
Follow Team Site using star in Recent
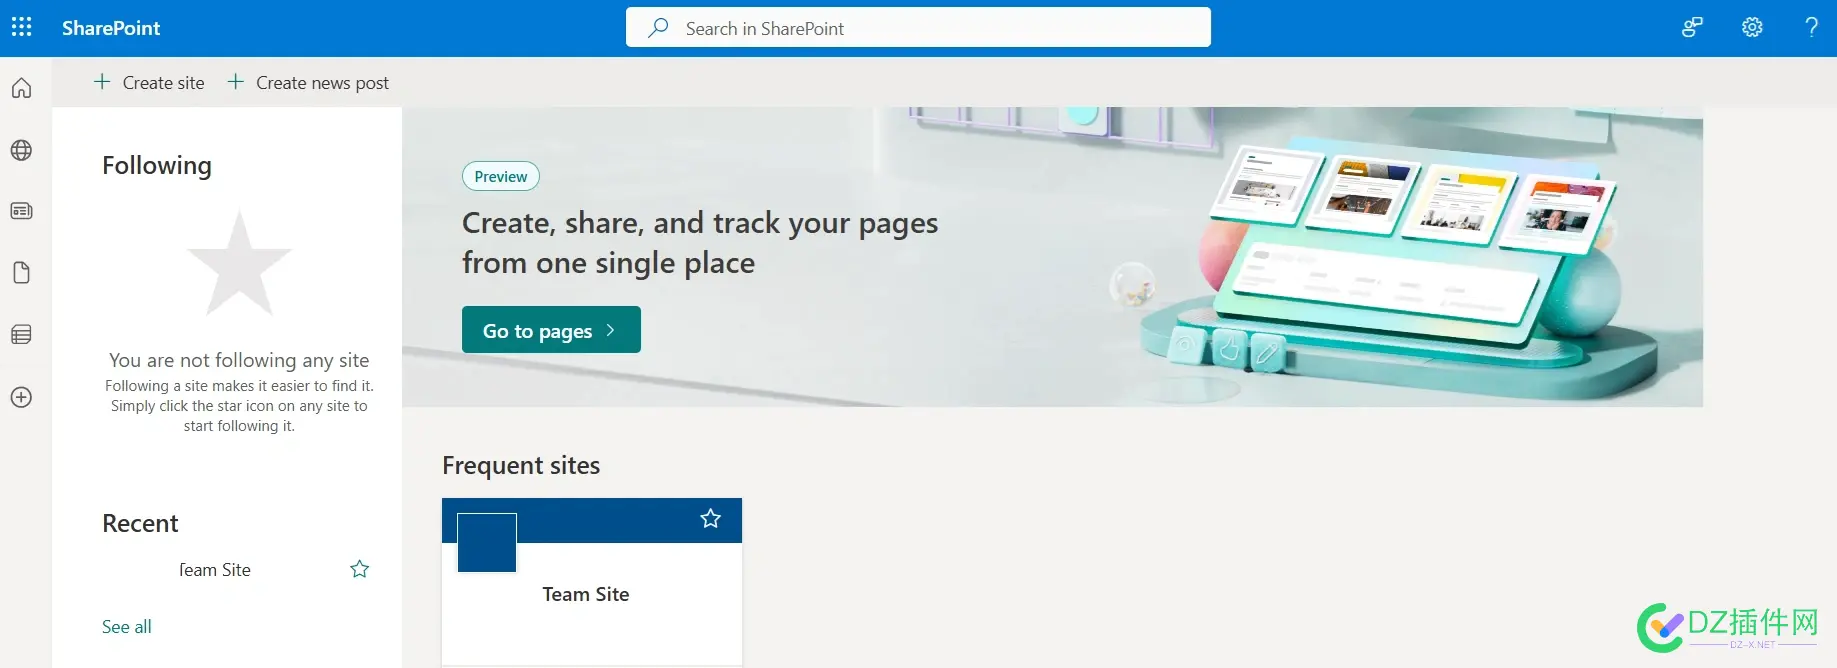[x=360, y=569]
